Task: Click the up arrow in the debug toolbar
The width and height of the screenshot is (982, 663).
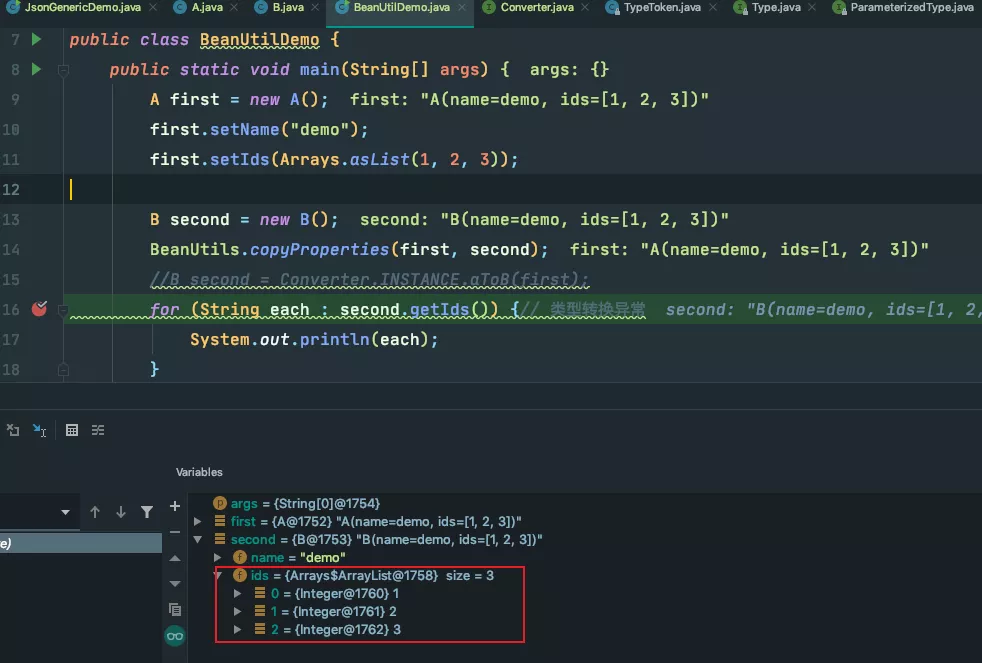Action: click(95, 511)
